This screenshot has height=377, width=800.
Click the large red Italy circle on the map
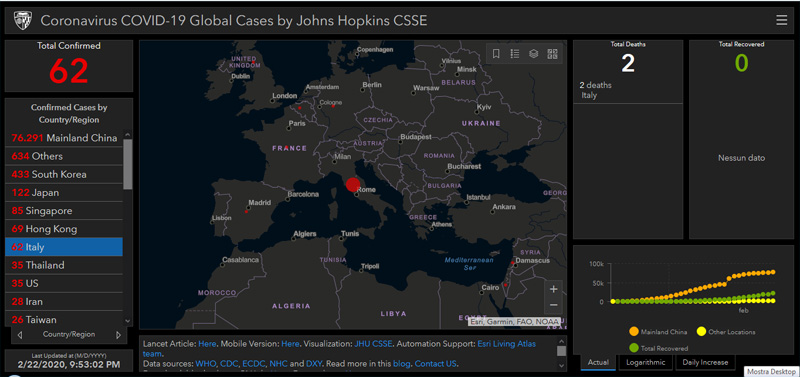pos(353,184)
